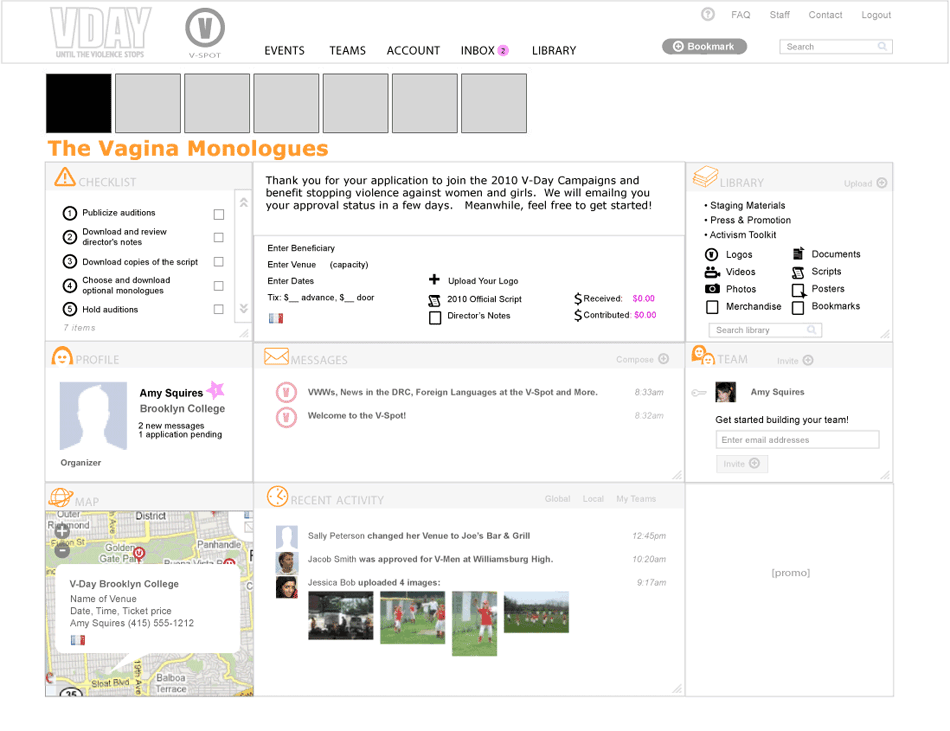The image size is (950, 731).
Task: Open Photos camera icon in Library
Action: (x=712, y=289)
